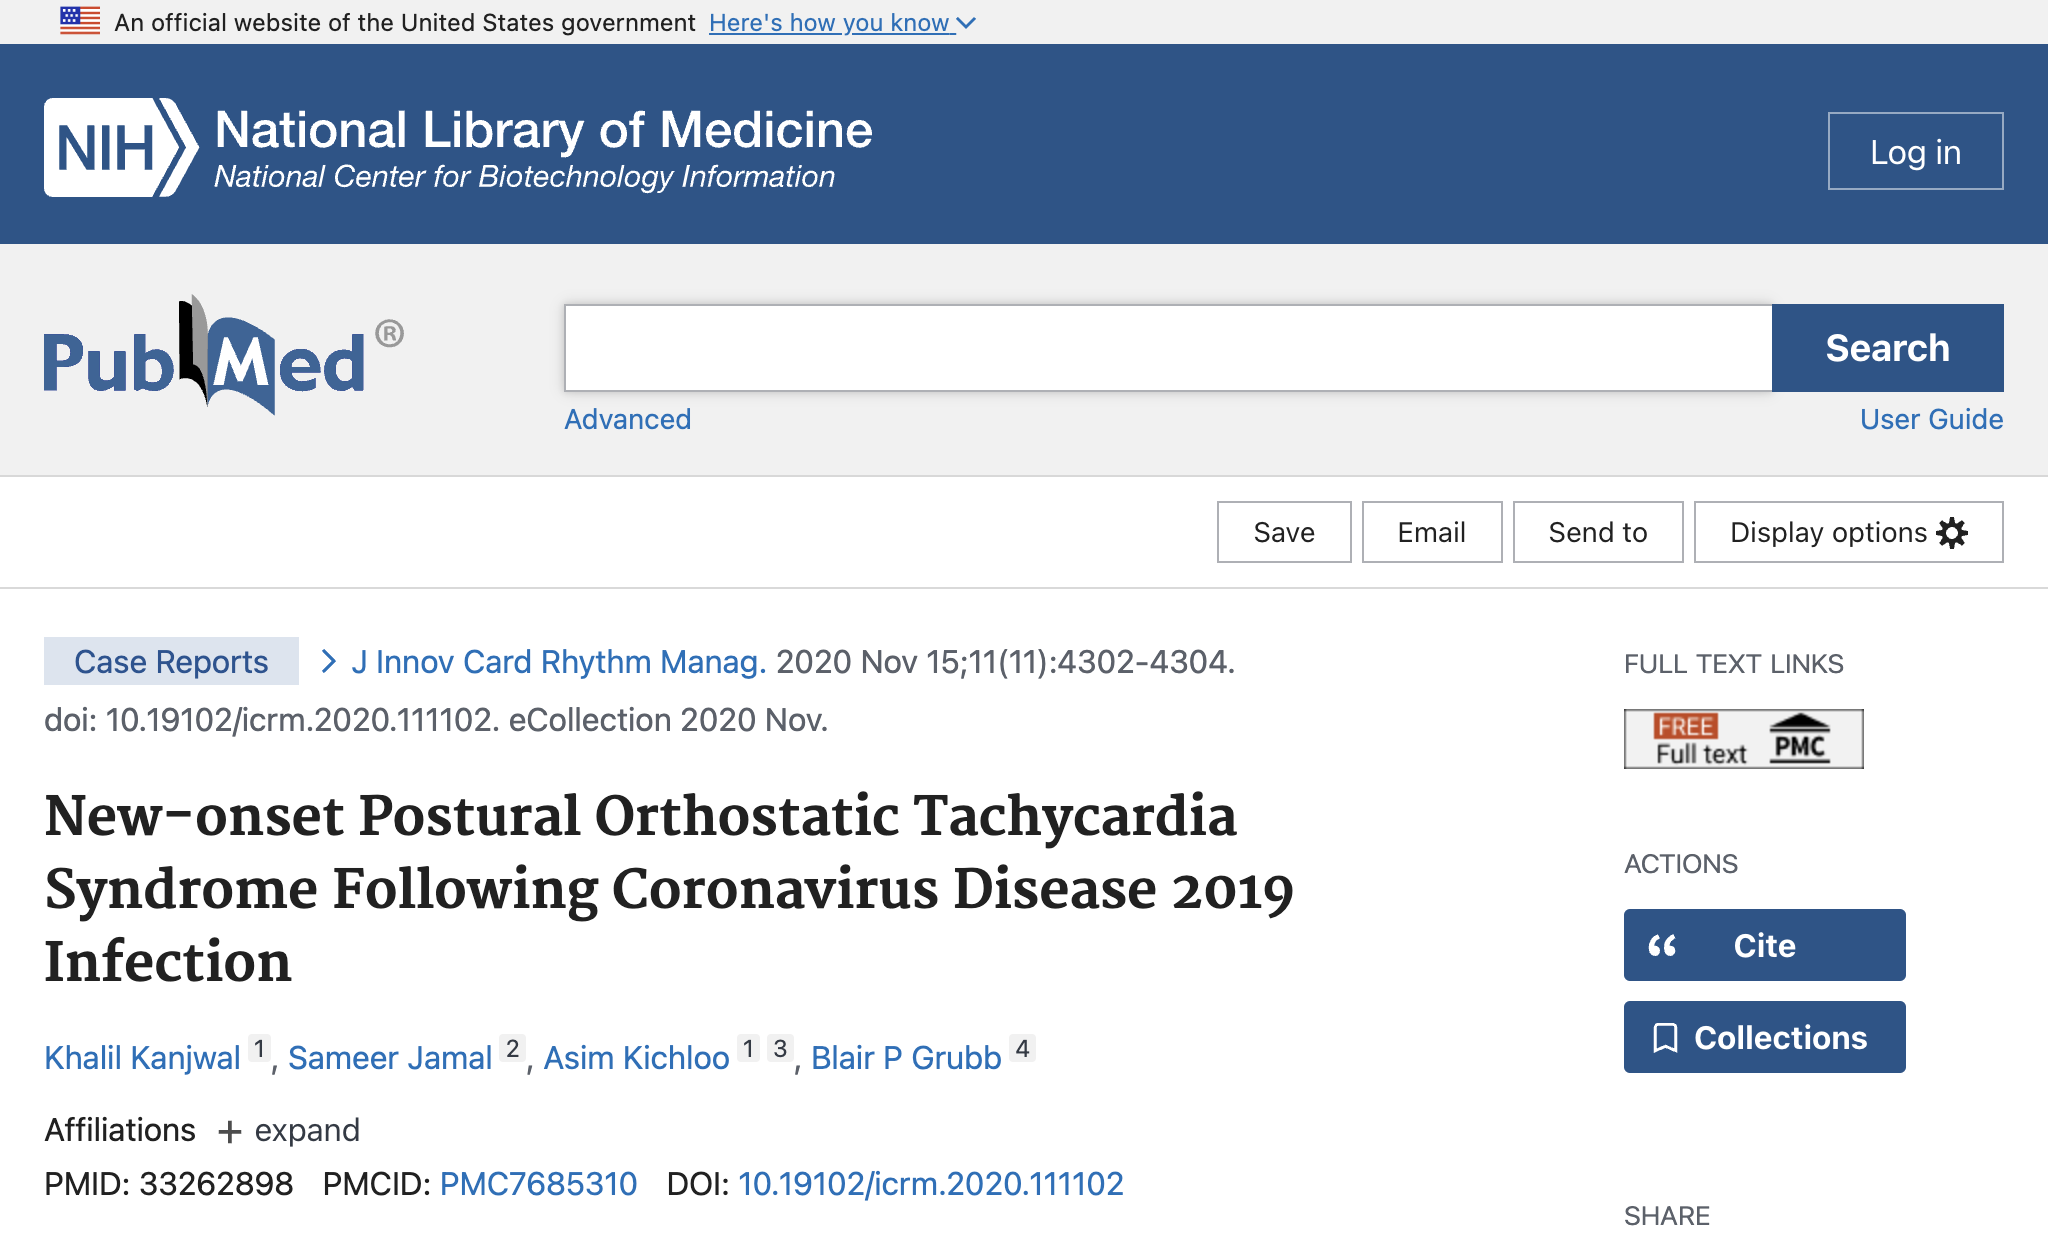
Task: Expand "Here's how you know" dropdown
Action: coord(842,22)
